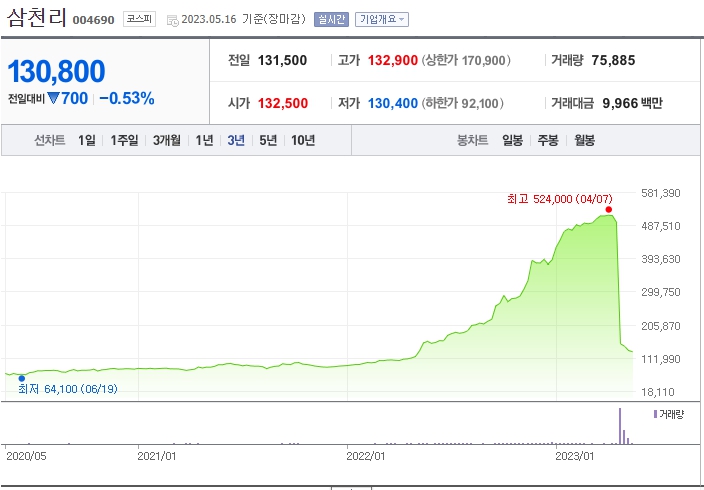Select the 1일 line chart period
Image resolution: width=704 pixels, height=490 pixels.
(x=87, y=140)
